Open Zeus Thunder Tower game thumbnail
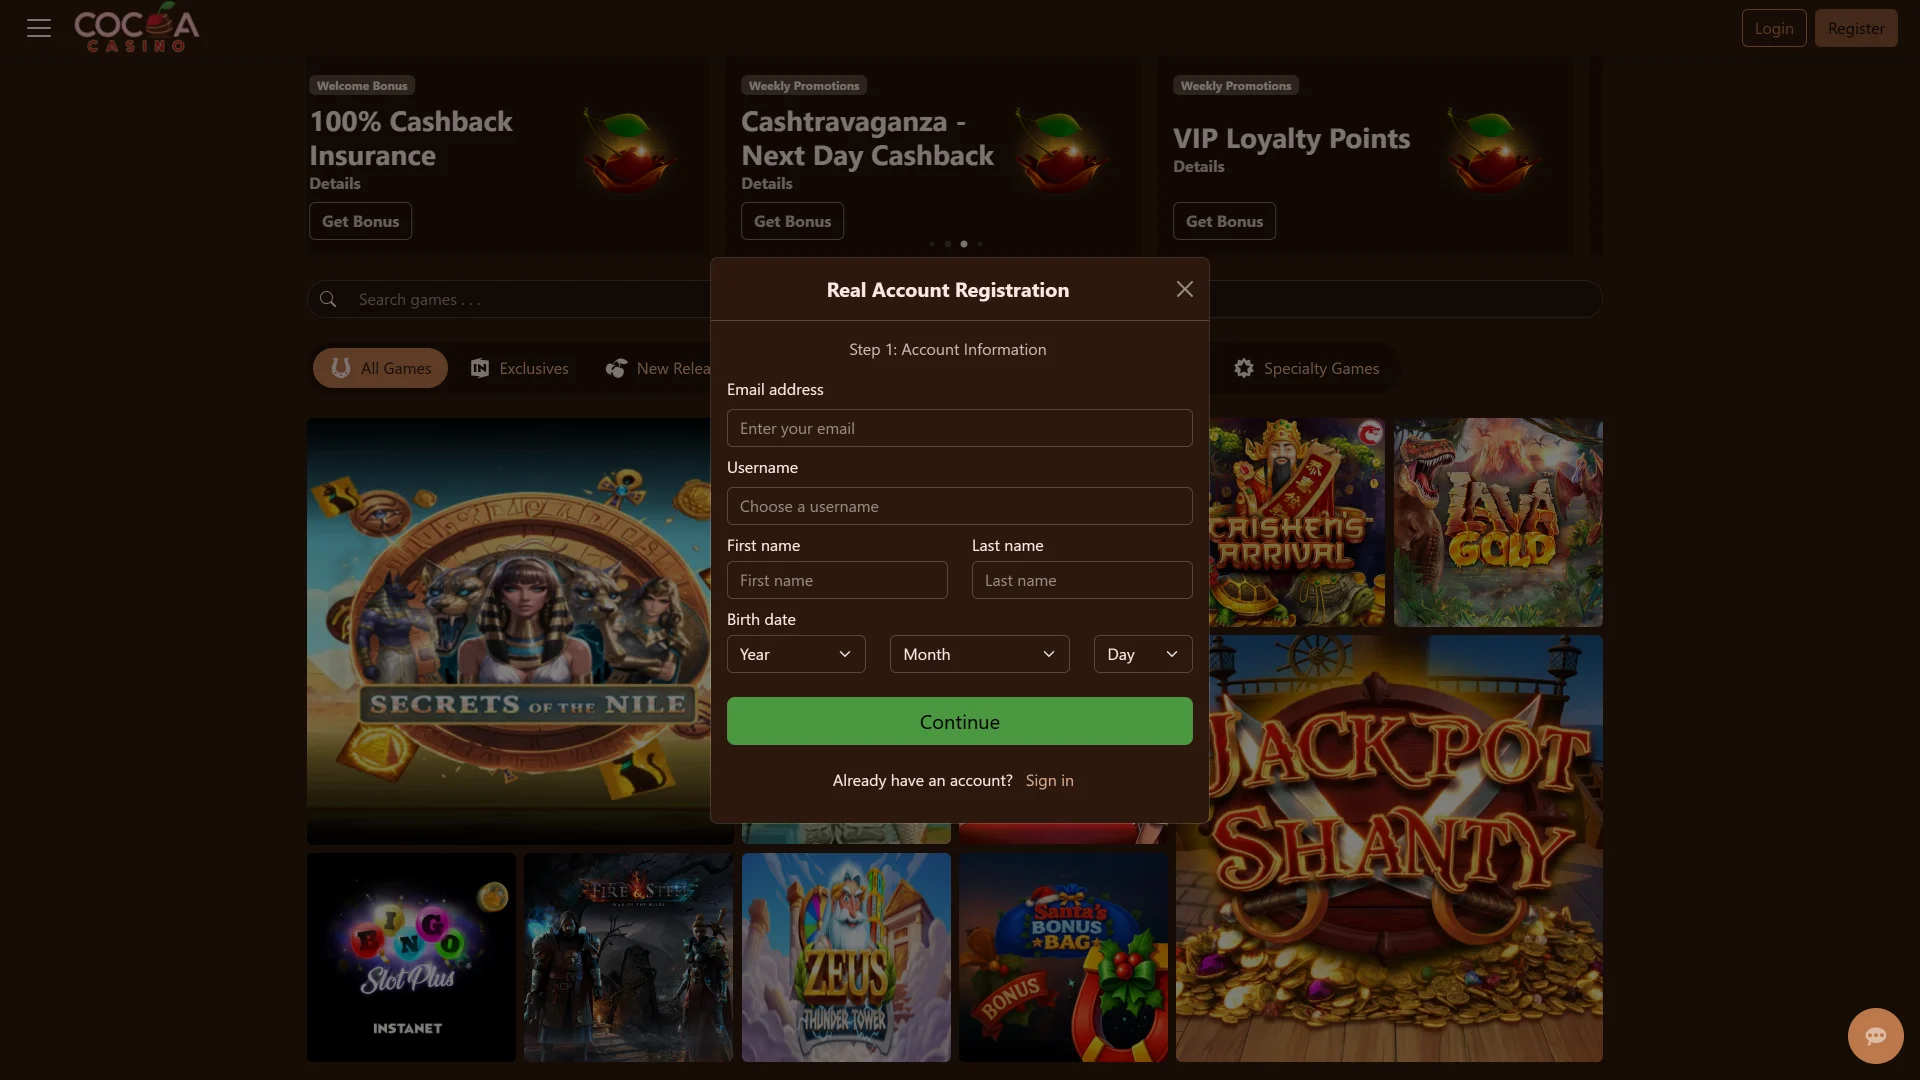Viewport: 1920px width, 1080px height. 846,957
